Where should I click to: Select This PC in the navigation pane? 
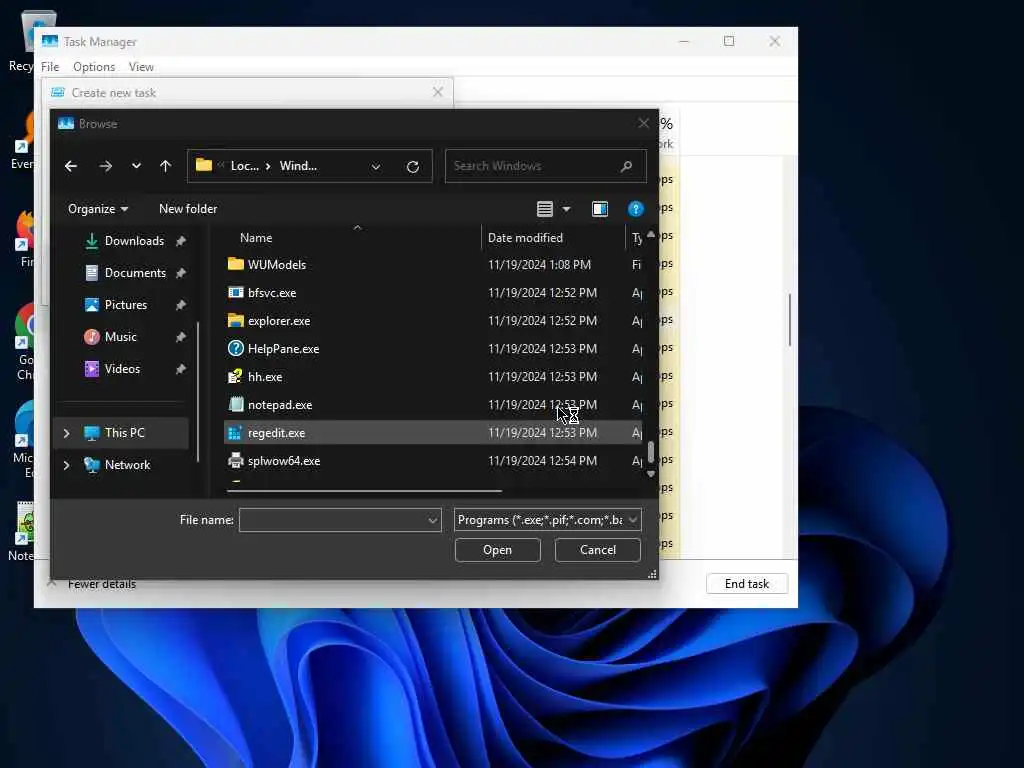click(125, 433)
